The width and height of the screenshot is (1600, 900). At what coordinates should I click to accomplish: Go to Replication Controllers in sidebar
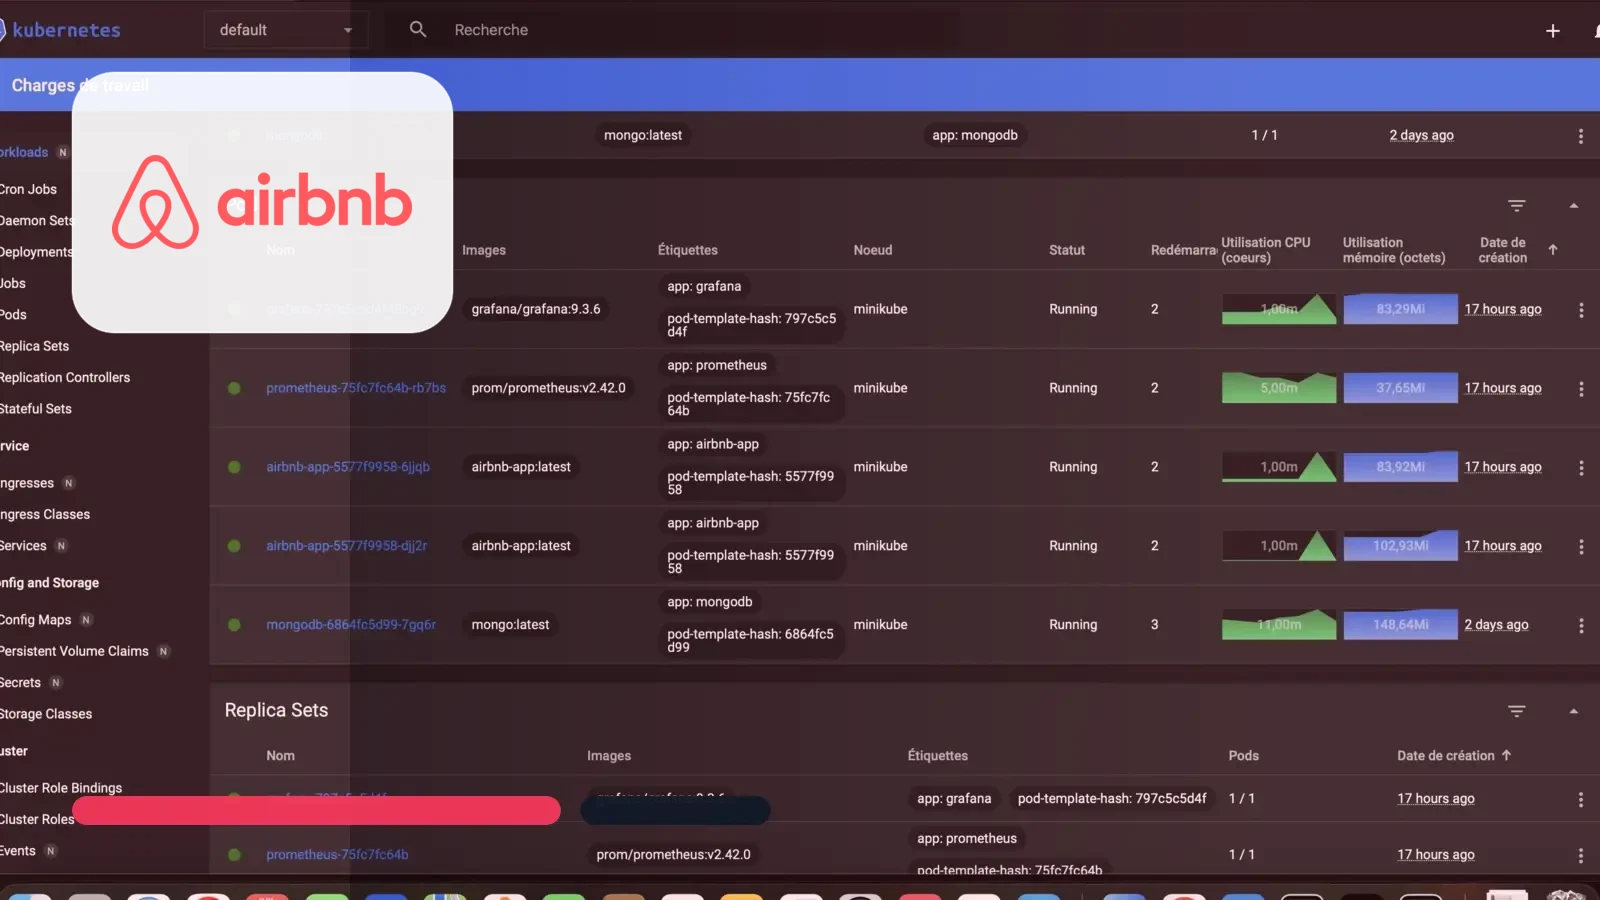point(65,377)
